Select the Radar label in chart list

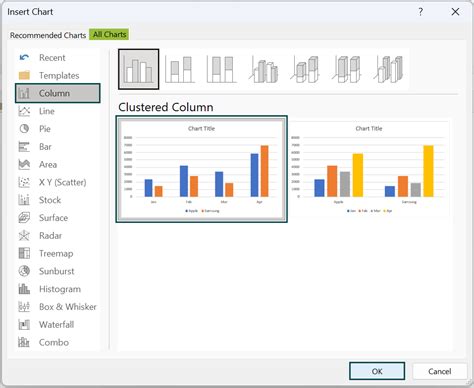[x=50, y=236]
